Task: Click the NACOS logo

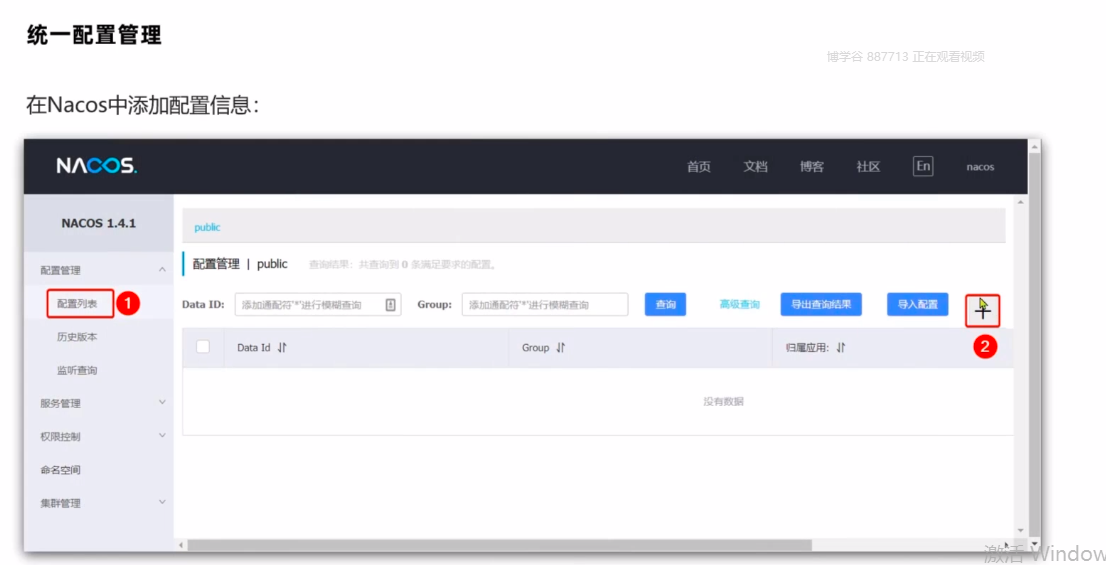Action: tap(97, 166)
